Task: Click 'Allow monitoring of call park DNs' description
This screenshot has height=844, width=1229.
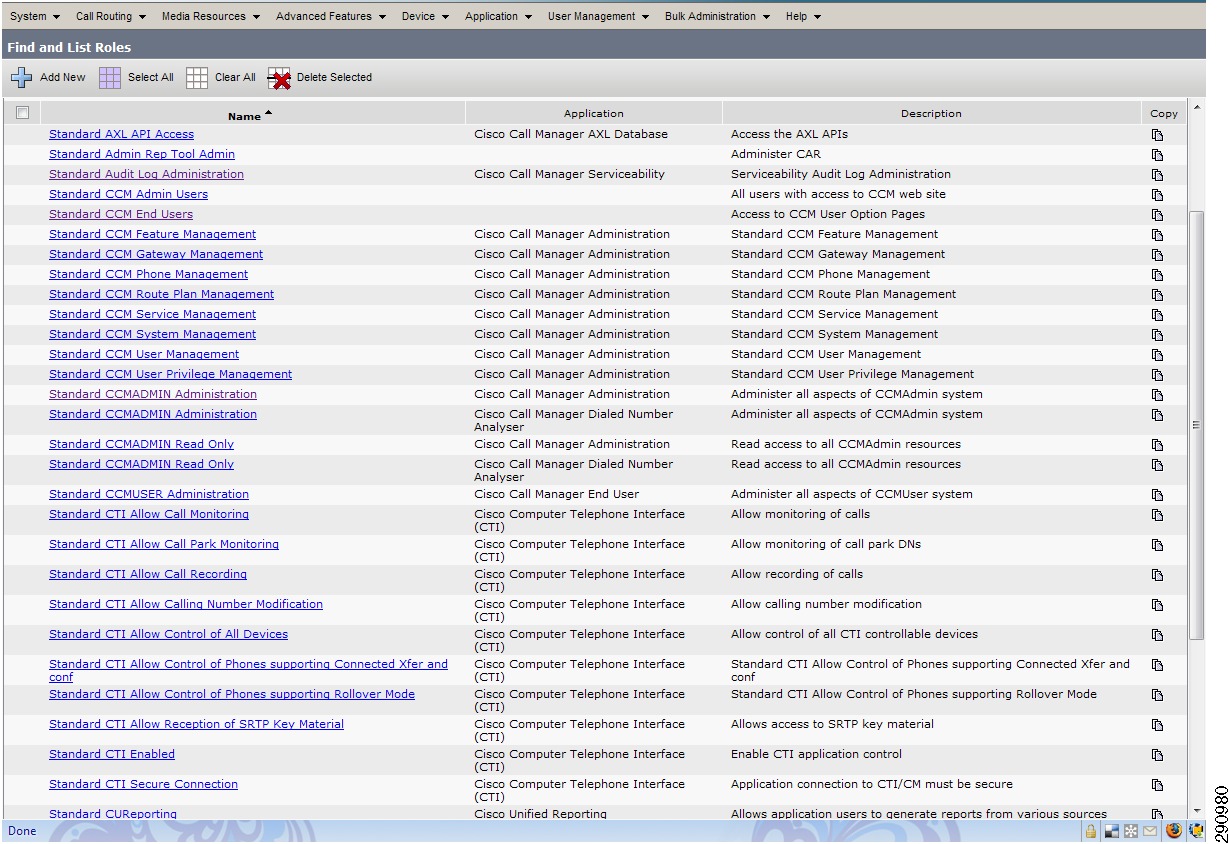Action: coord(826,544)
